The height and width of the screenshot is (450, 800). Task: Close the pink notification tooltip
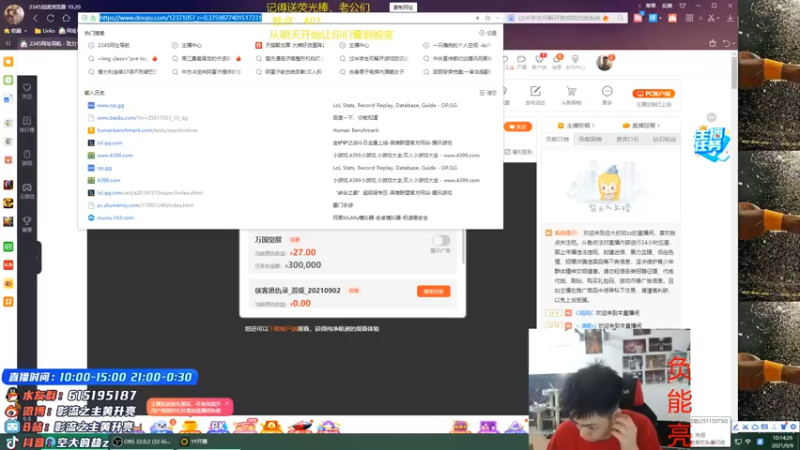pyautogui.click(x=227, y=404)
